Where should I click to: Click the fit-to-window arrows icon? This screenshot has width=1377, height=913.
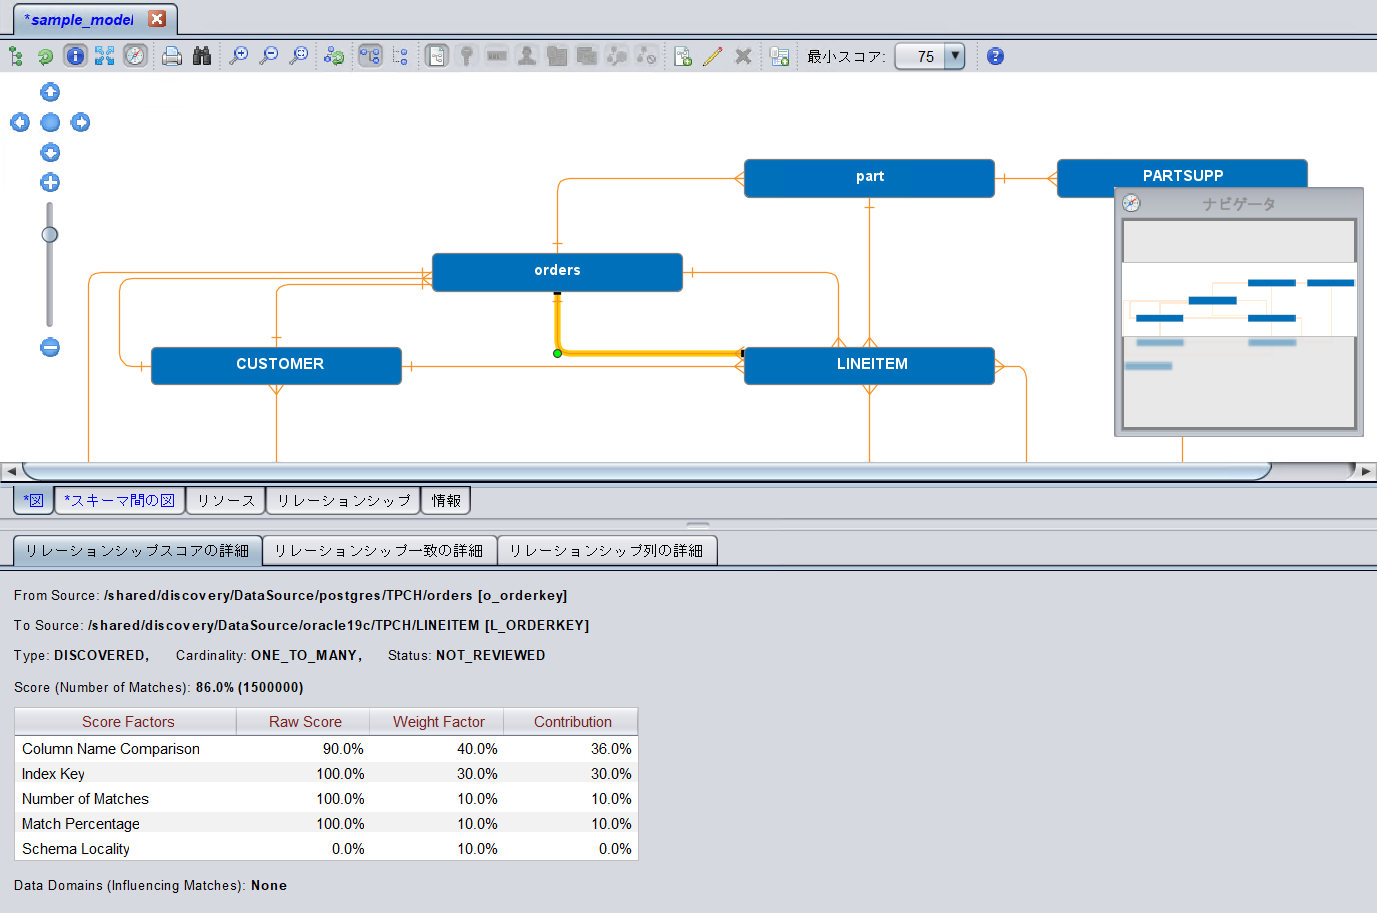(105, 56)
